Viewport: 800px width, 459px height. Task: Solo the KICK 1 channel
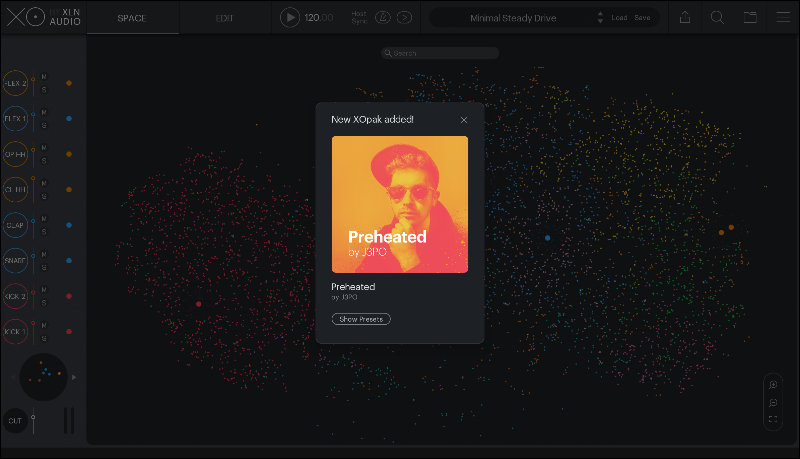pos(44,338)
